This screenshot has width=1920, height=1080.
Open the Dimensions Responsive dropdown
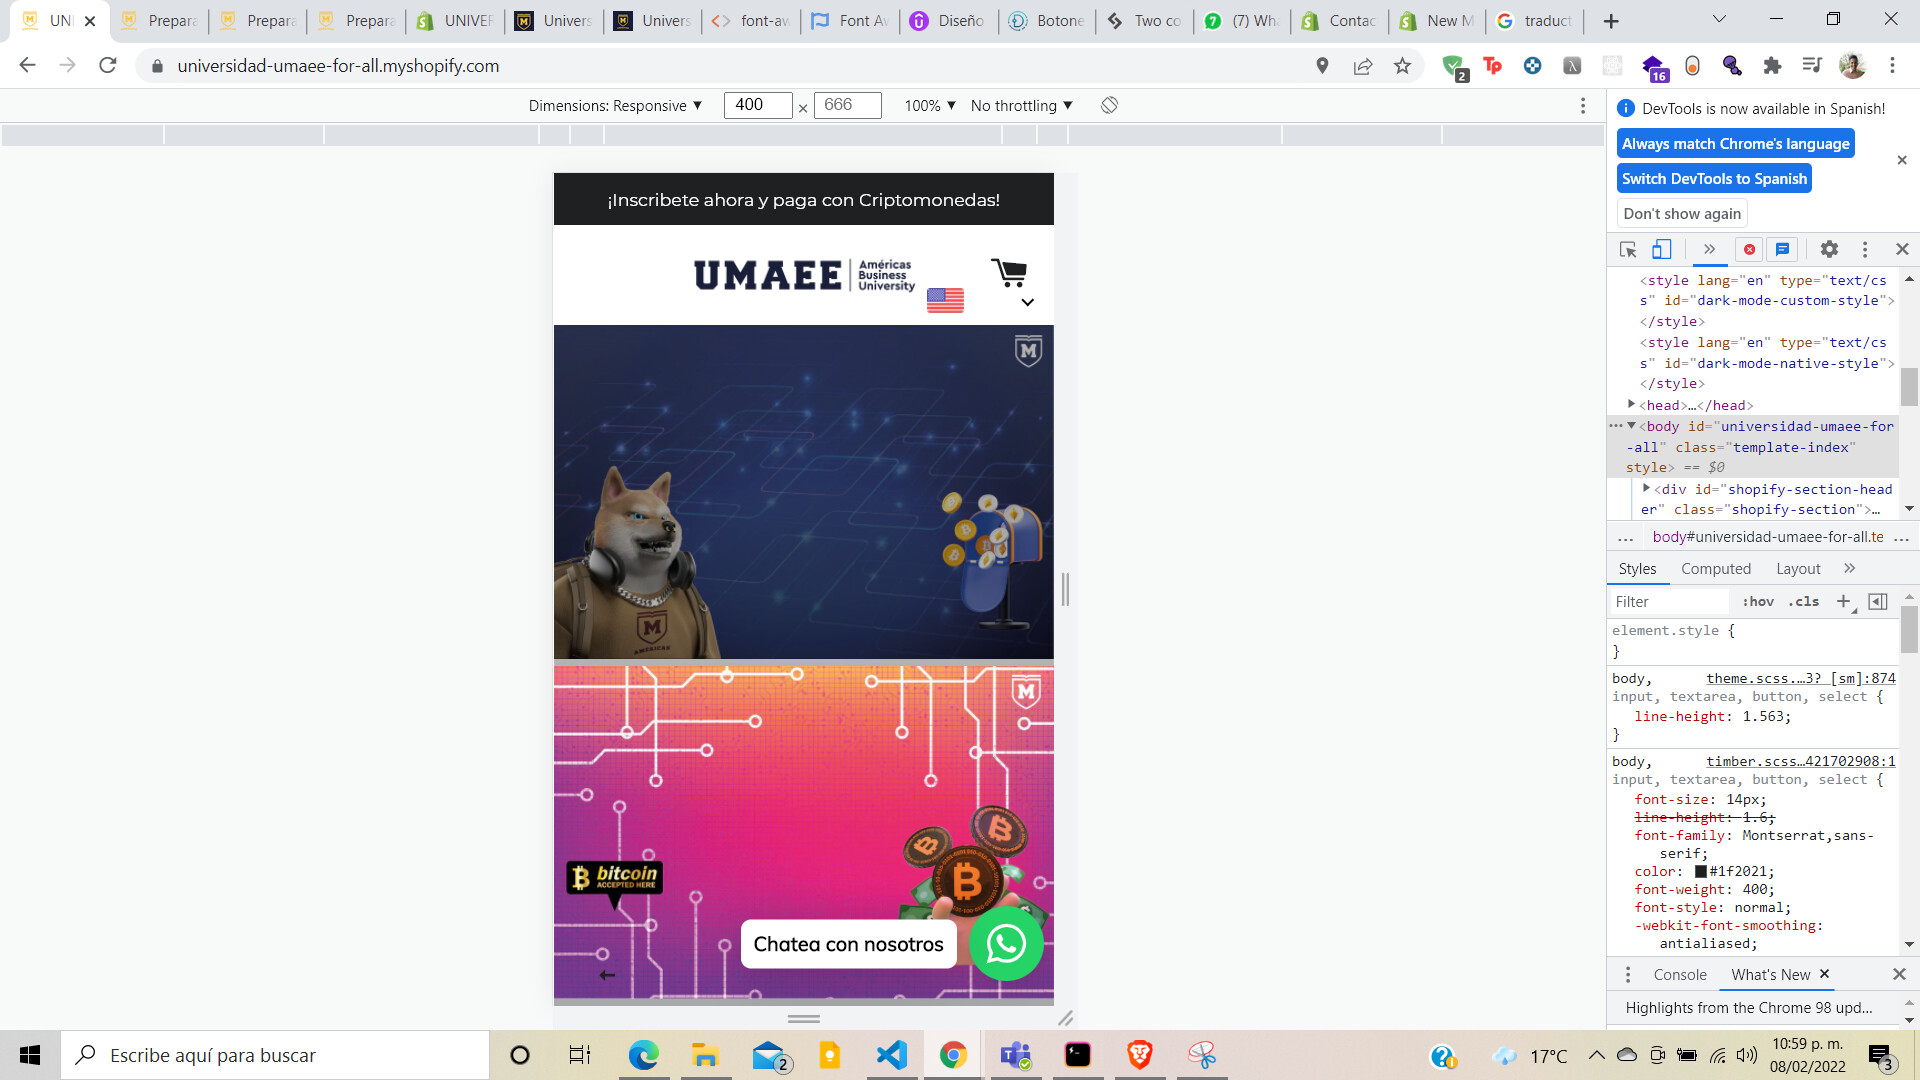(615, 105)
